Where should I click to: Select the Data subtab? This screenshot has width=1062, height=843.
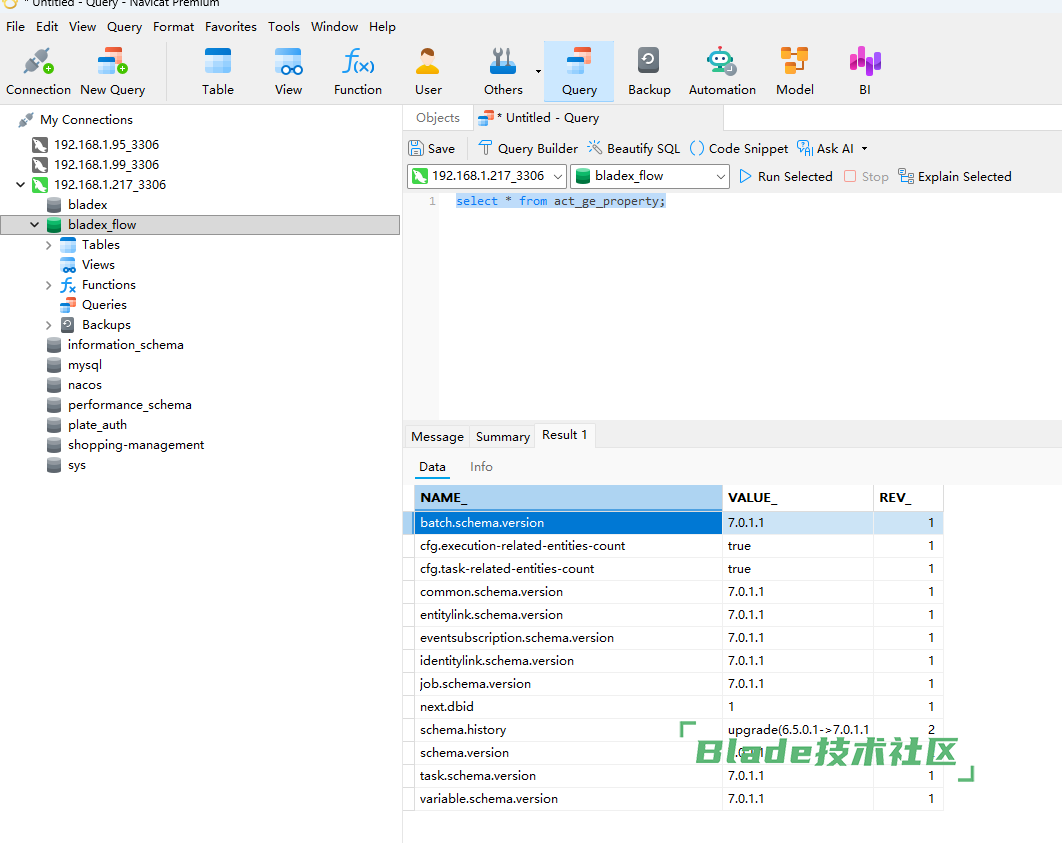point(432,467)
